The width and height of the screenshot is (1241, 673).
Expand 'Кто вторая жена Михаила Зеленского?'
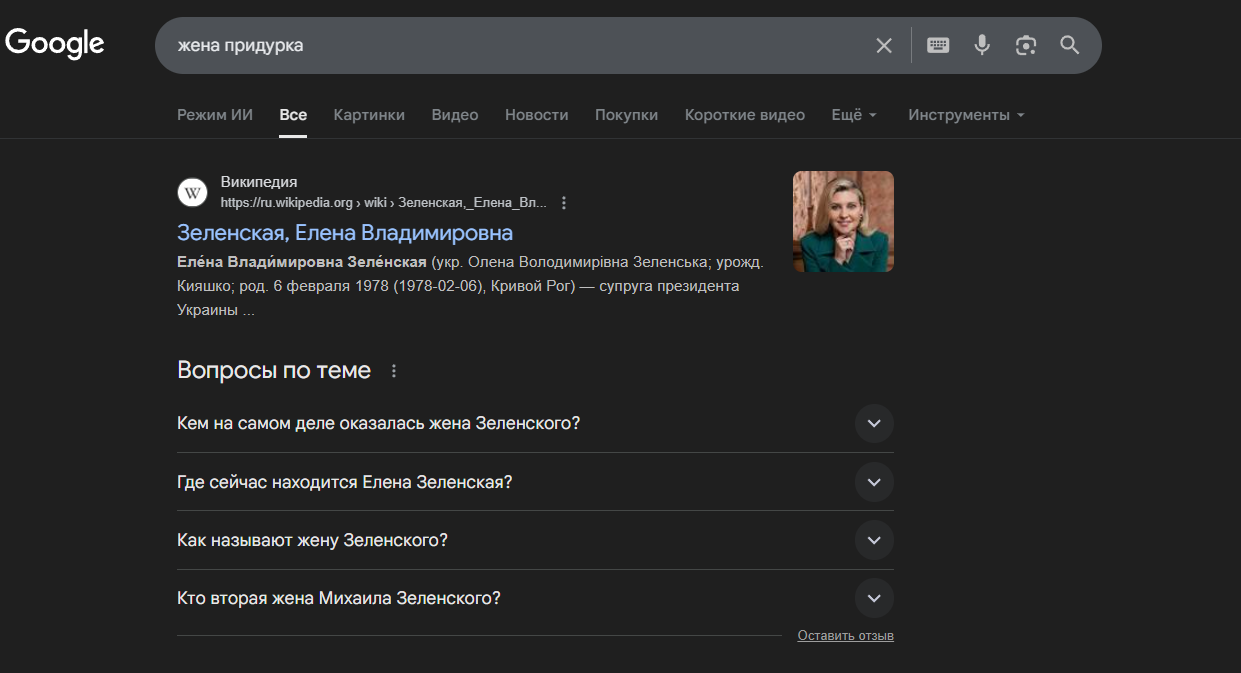(x=874, y=599)
